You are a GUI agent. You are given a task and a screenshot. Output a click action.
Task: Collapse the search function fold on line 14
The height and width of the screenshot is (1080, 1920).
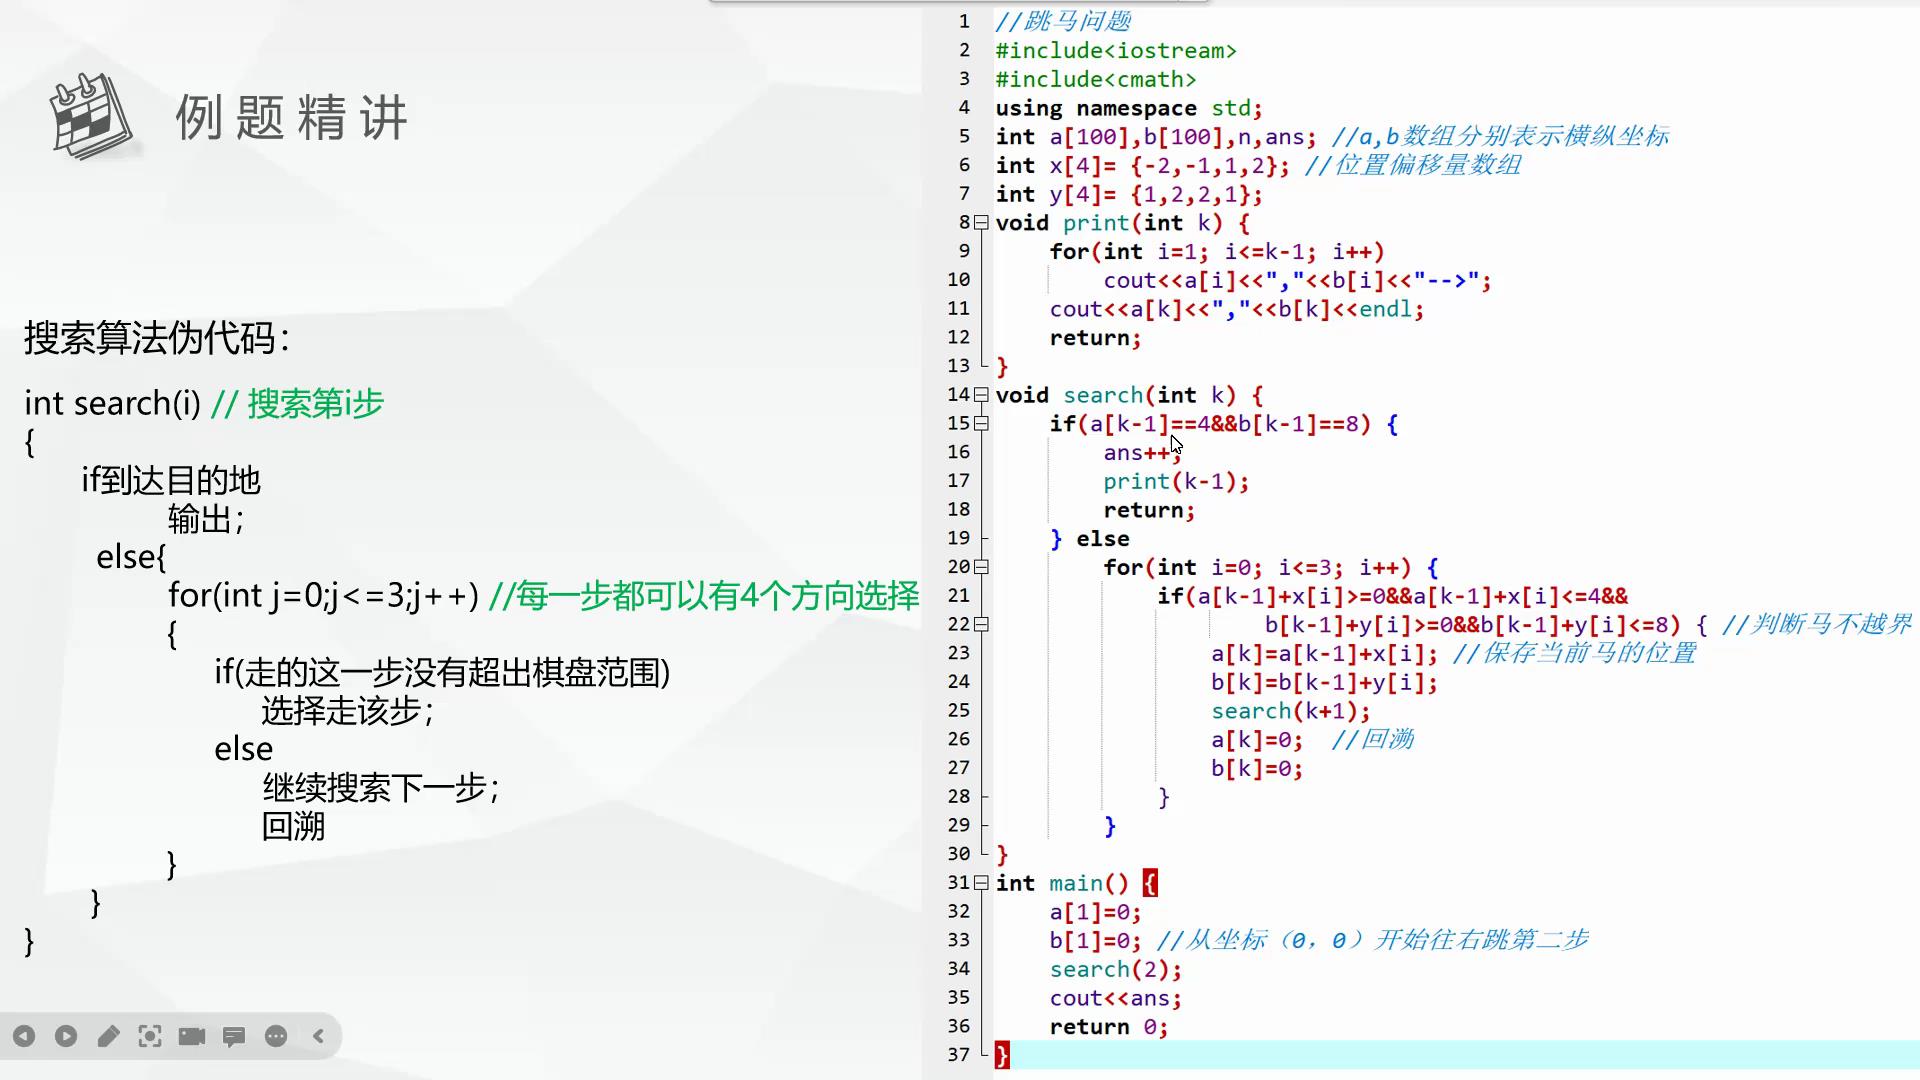(982, 394)
